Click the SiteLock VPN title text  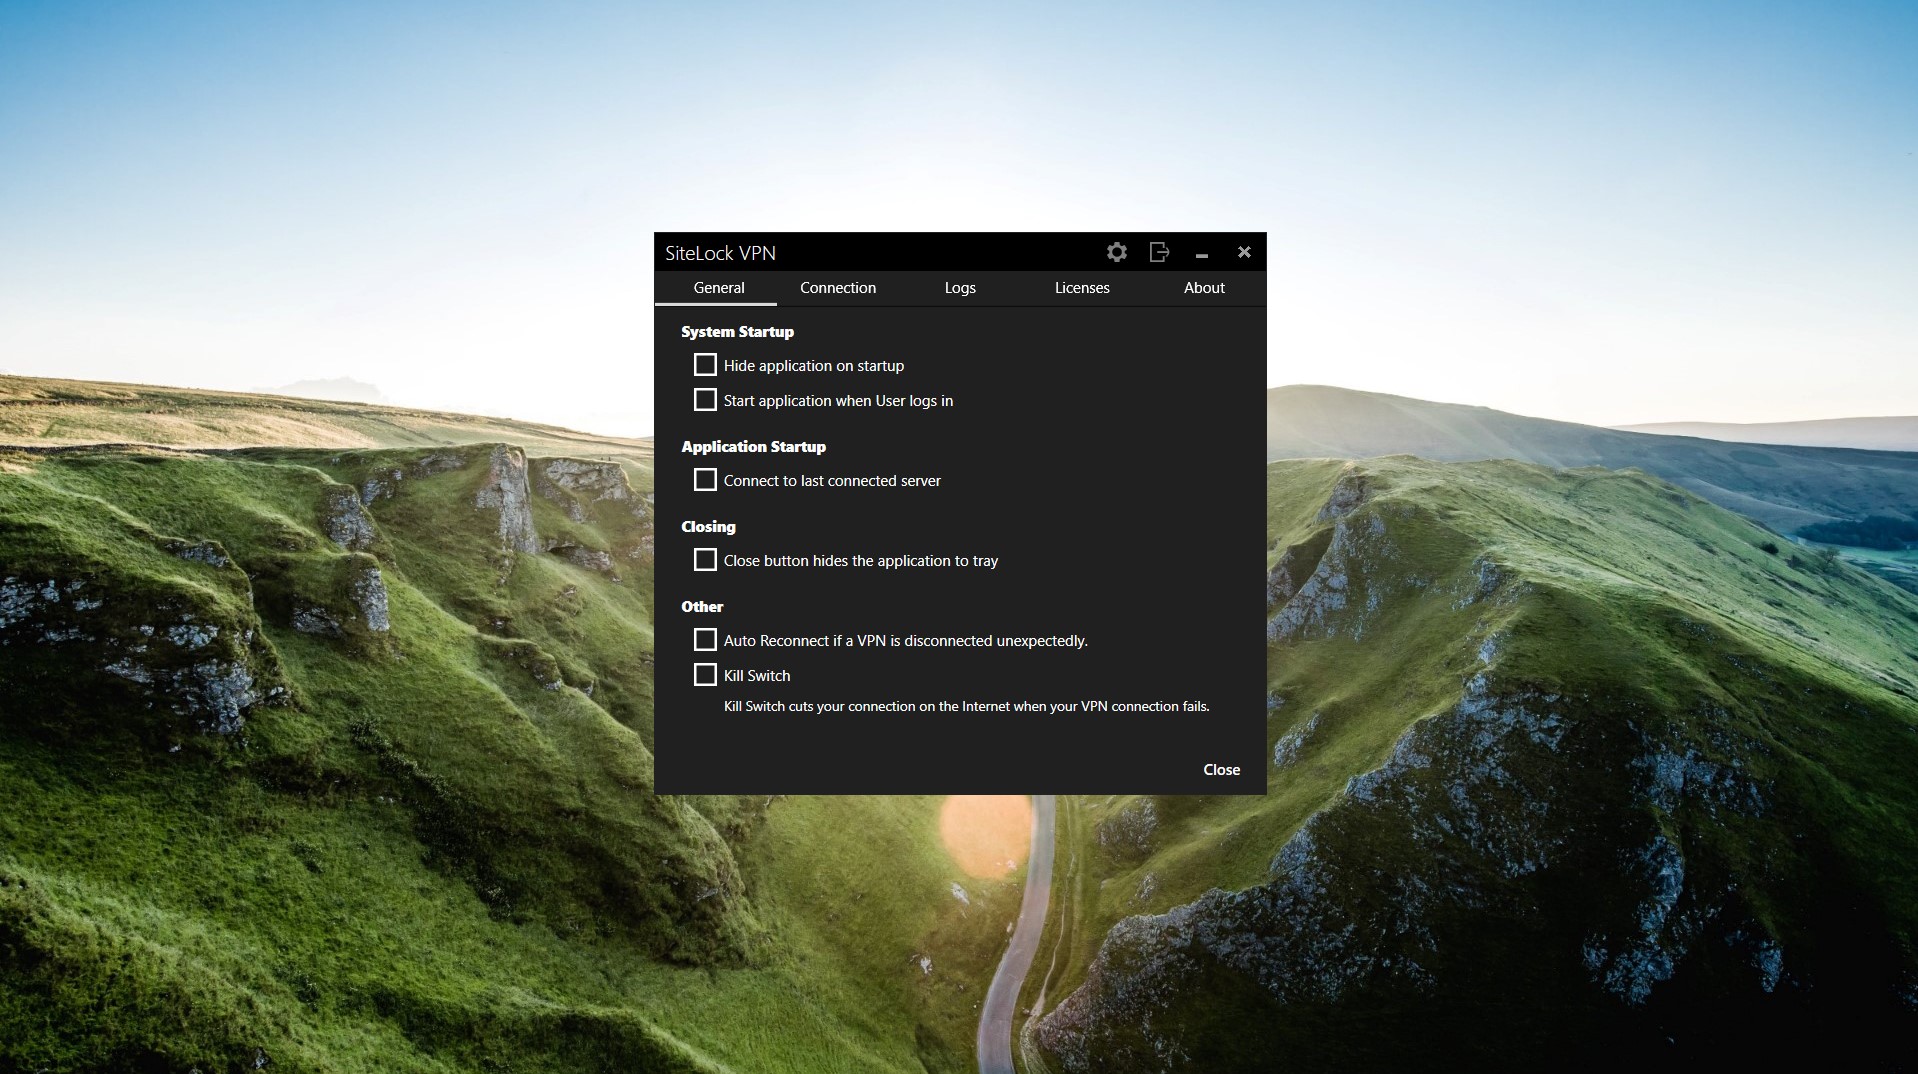pyautogui.click(x=720, y=253)
